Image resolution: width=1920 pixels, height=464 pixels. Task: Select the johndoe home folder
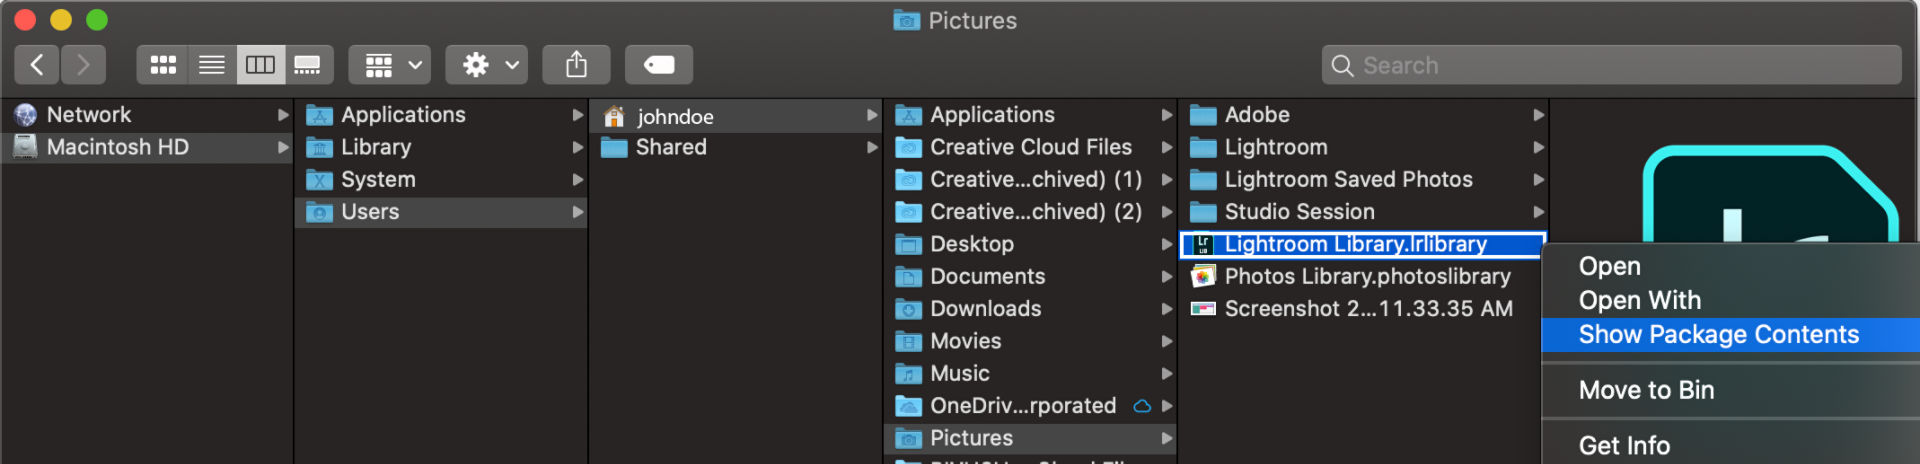(x=736, y=116)
